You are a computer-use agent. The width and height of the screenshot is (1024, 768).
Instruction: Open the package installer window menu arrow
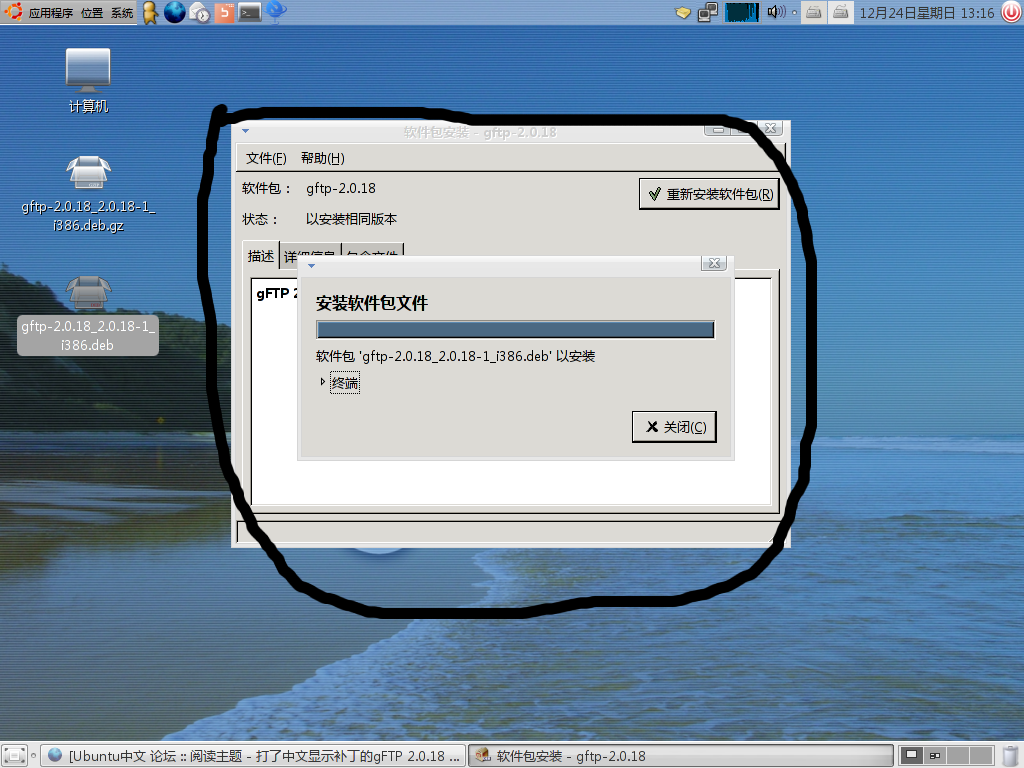[x=246, y=131]
